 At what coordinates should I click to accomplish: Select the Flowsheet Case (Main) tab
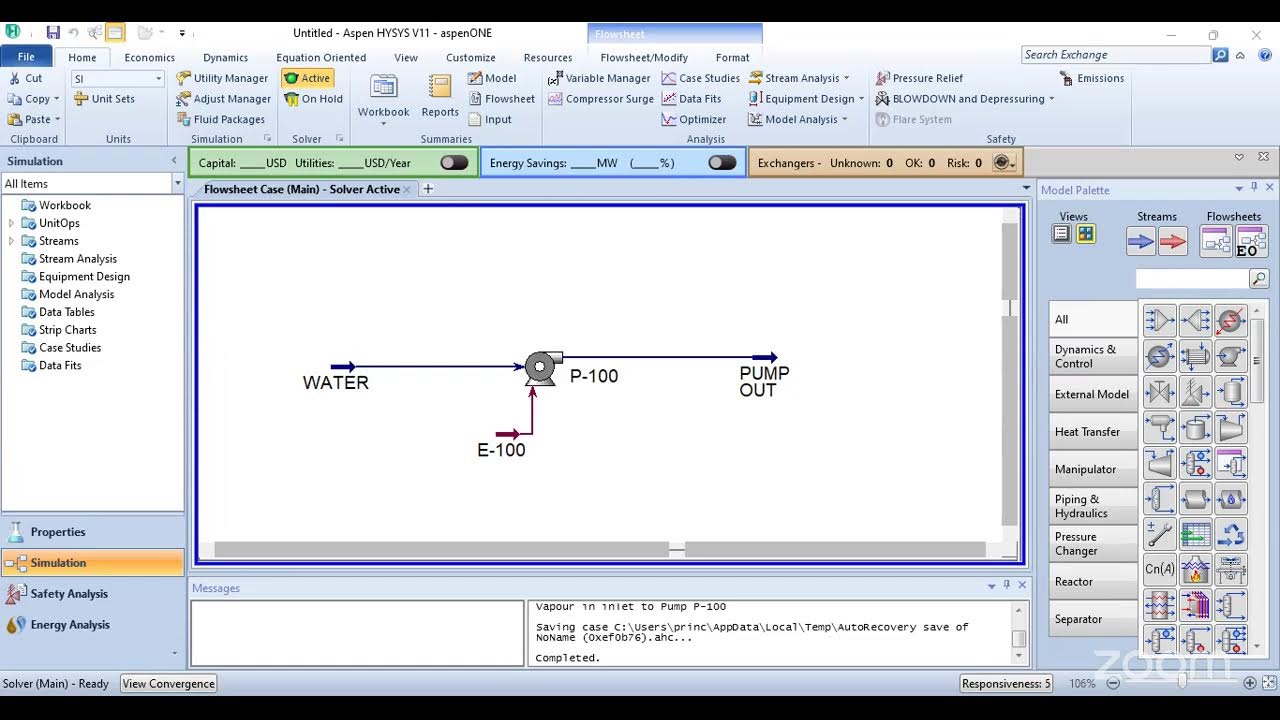(x=301, y=189)
